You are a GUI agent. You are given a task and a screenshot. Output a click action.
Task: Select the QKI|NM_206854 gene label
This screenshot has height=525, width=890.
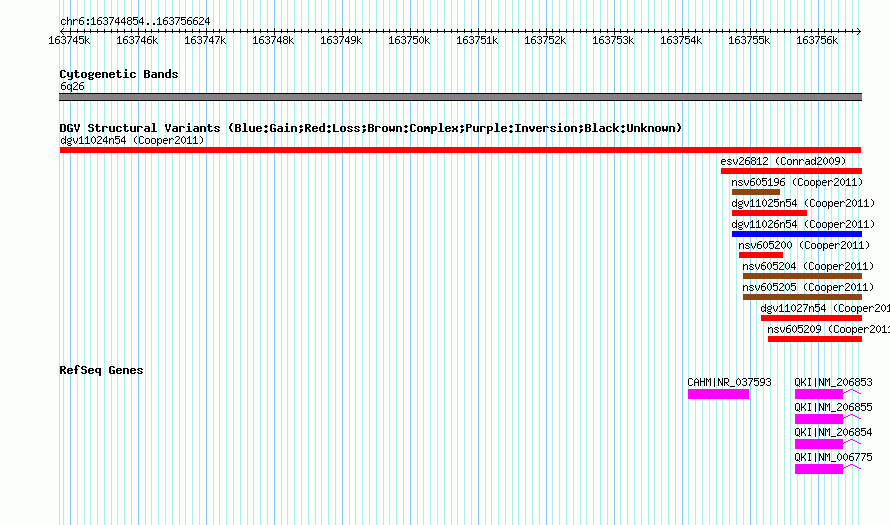click(x=833, y=432)
